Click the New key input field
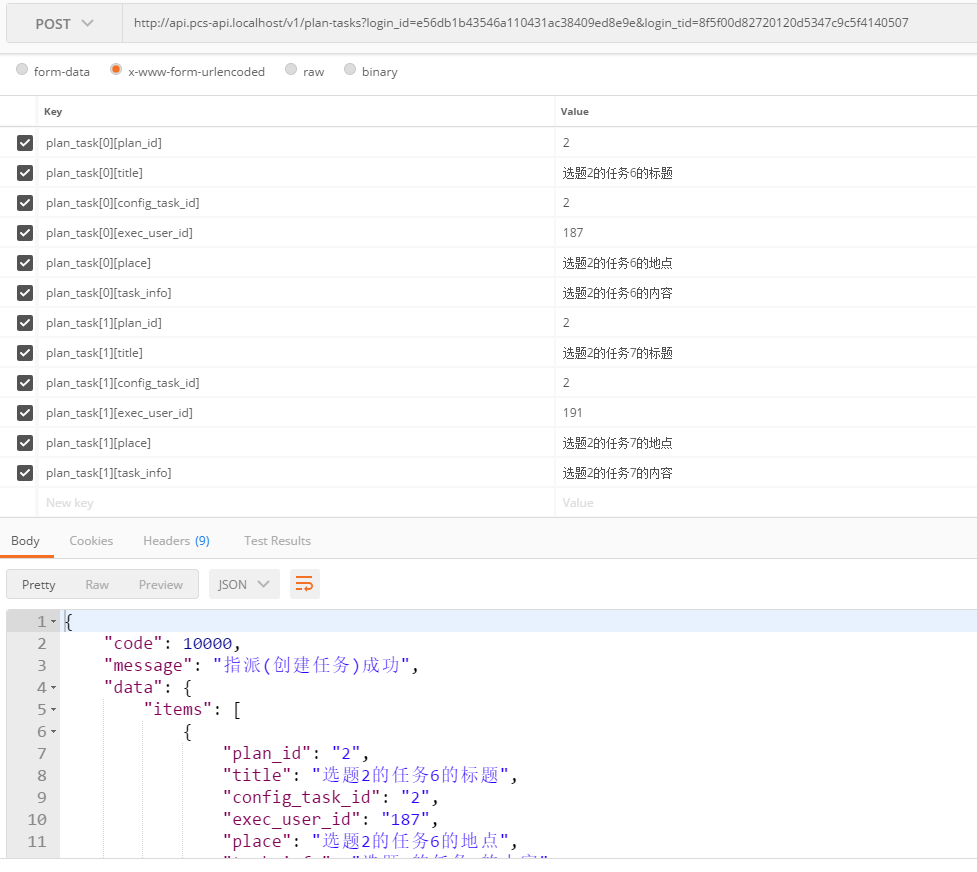 point(295,503)
